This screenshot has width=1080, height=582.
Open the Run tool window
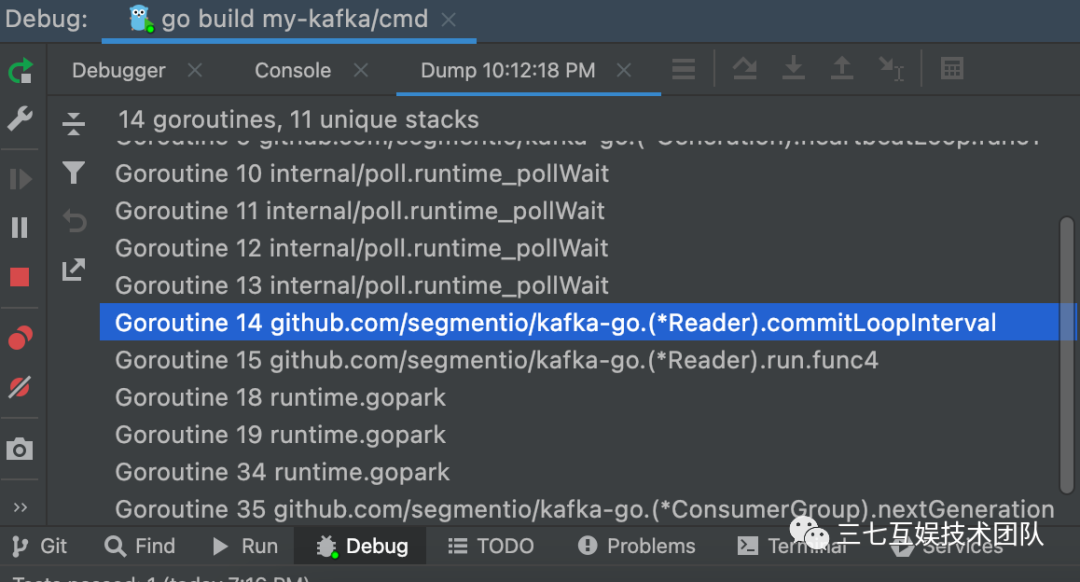tap(245, 546)
